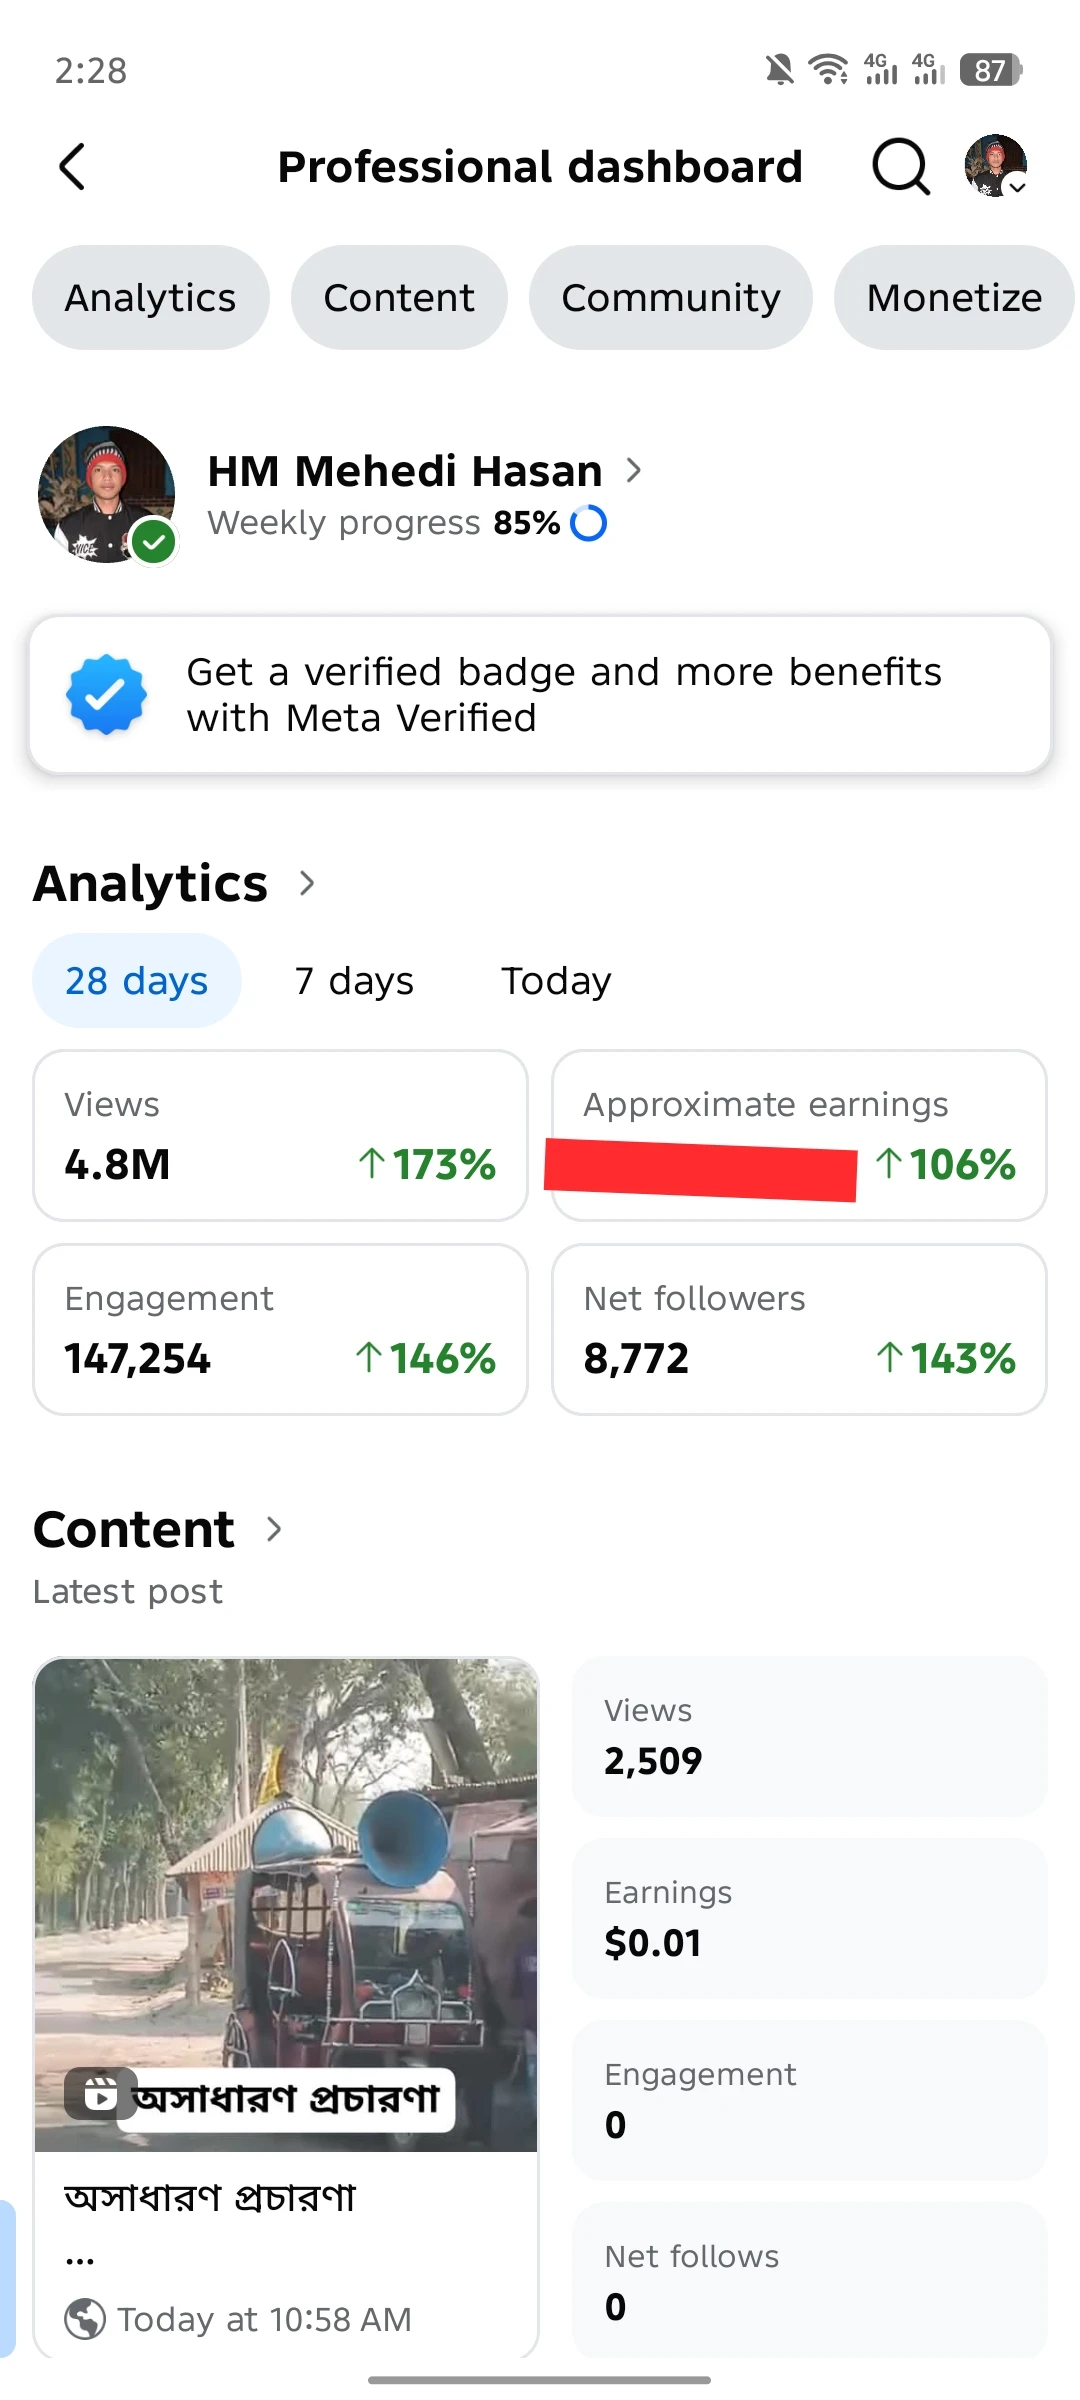Select the 28 days time range
The width and height of the screenshot is (1080, 2400).
click(137, 981)
